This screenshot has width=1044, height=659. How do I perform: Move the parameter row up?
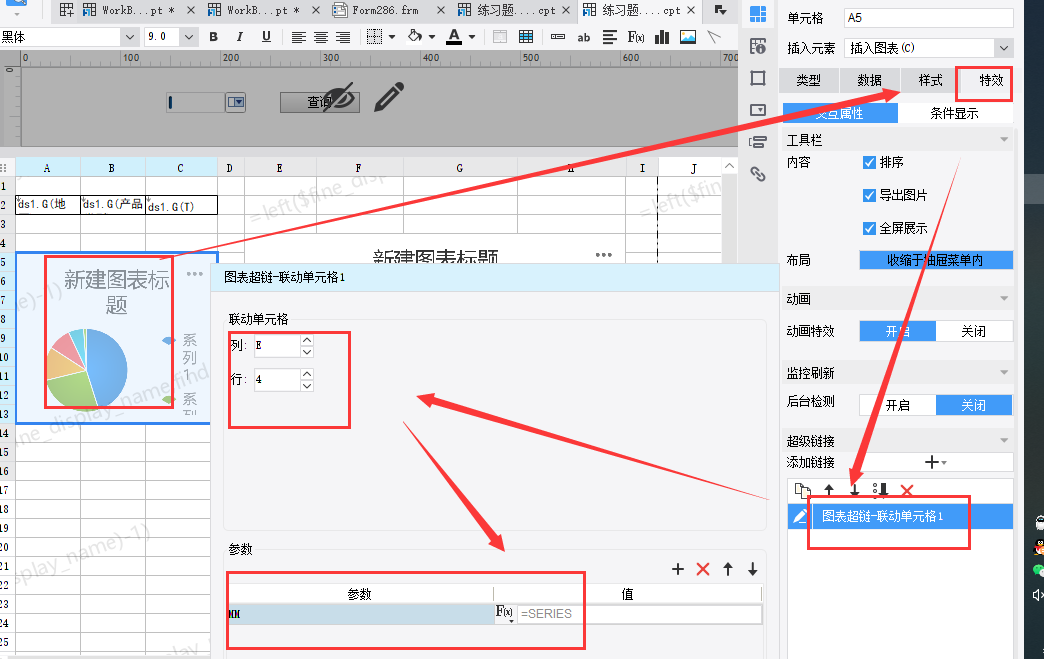pos(728,569)
